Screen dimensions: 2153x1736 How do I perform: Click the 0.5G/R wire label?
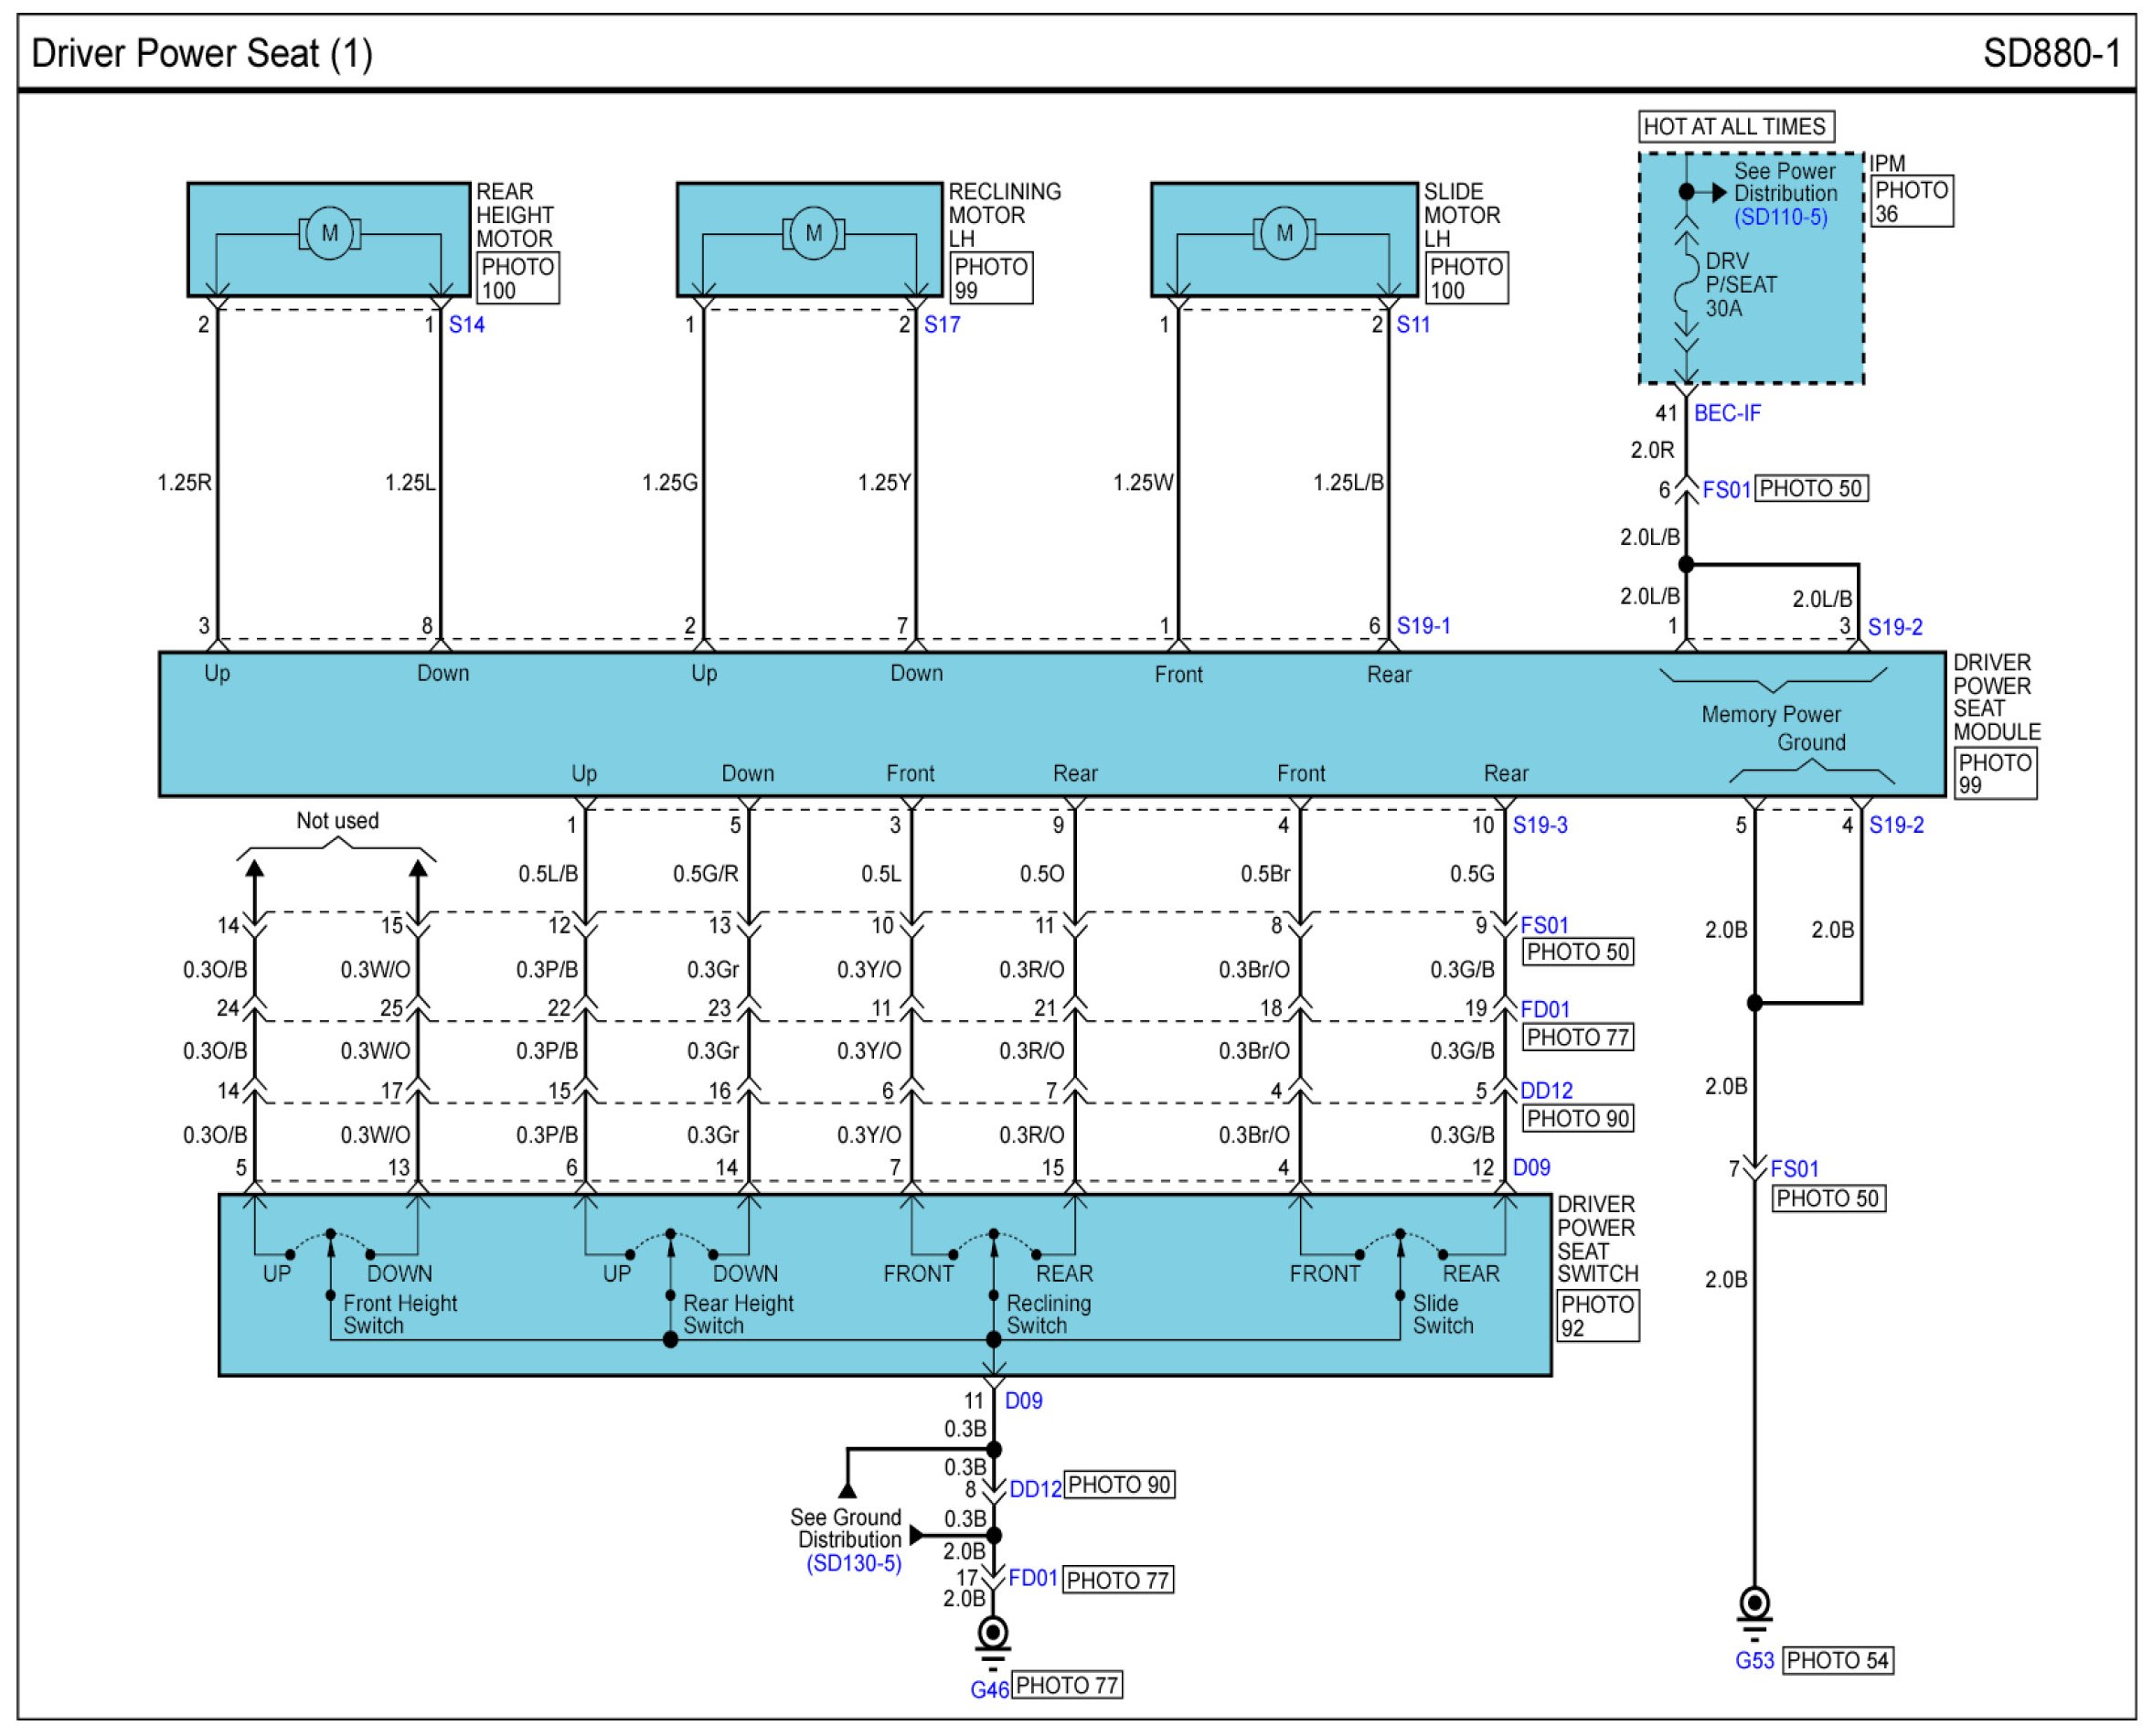click(x=705, y=874)
